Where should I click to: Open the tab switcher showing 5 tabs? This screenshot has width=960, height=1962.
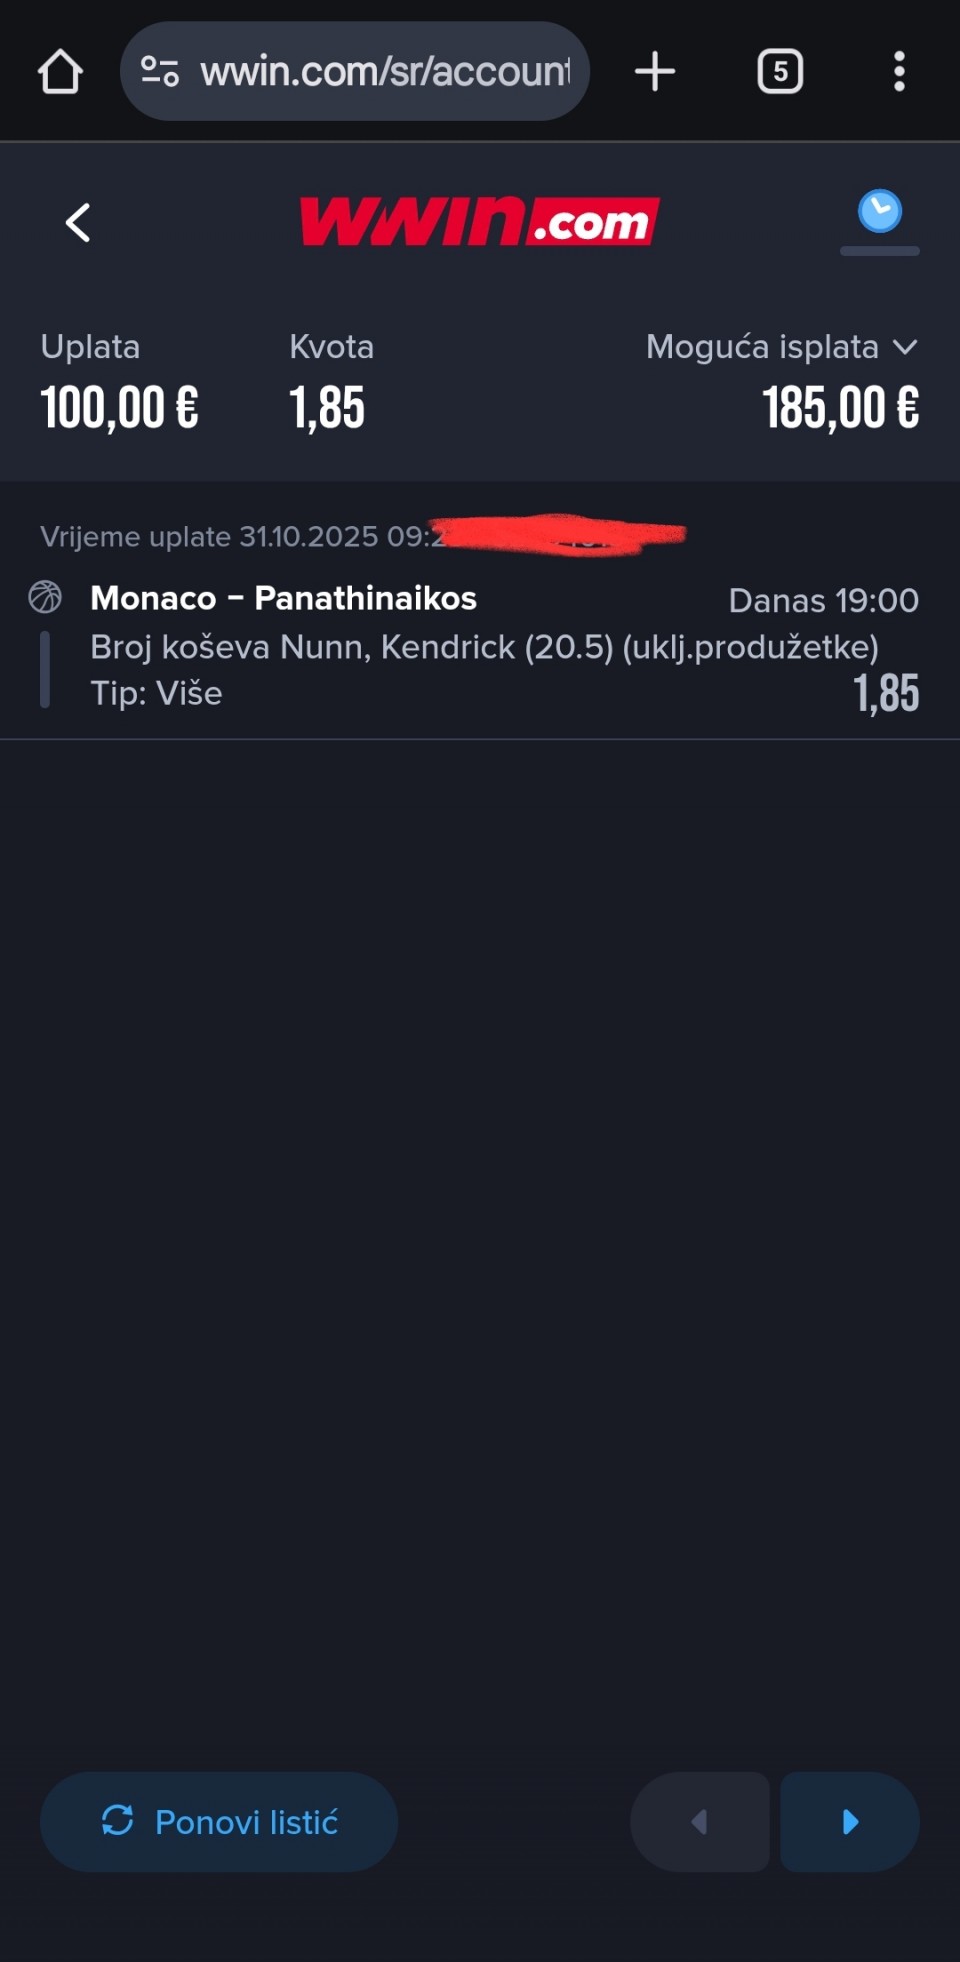coord(780,72)
